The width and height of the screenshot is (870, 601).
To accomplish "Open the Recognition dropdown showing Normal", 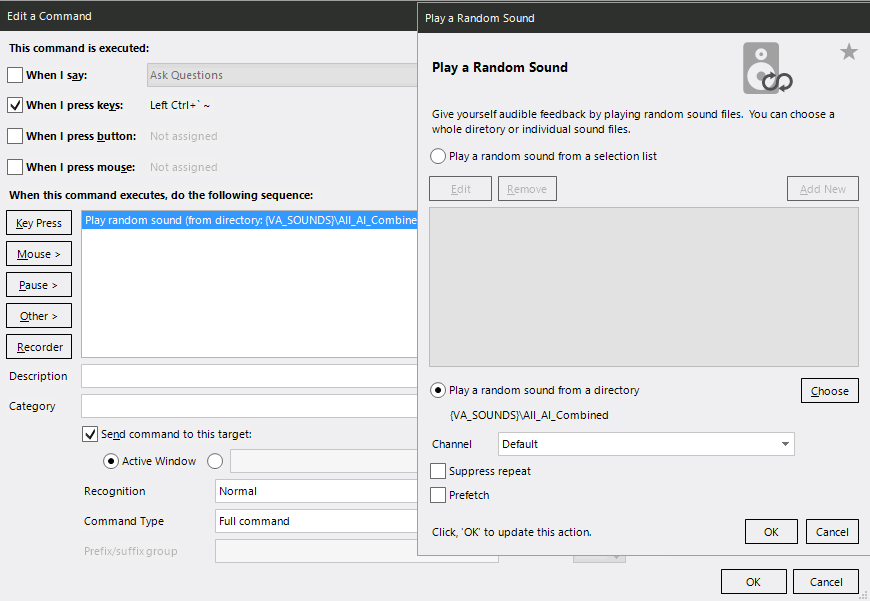I will click(x=316, y=491).
